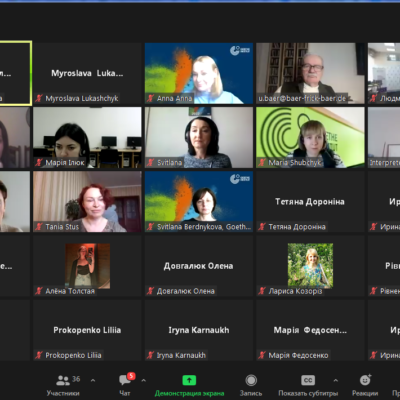Click muted microphone icon beside Myroslava Lukashchyk
This screenshot has width=400, height=400.
pos(39,98)
